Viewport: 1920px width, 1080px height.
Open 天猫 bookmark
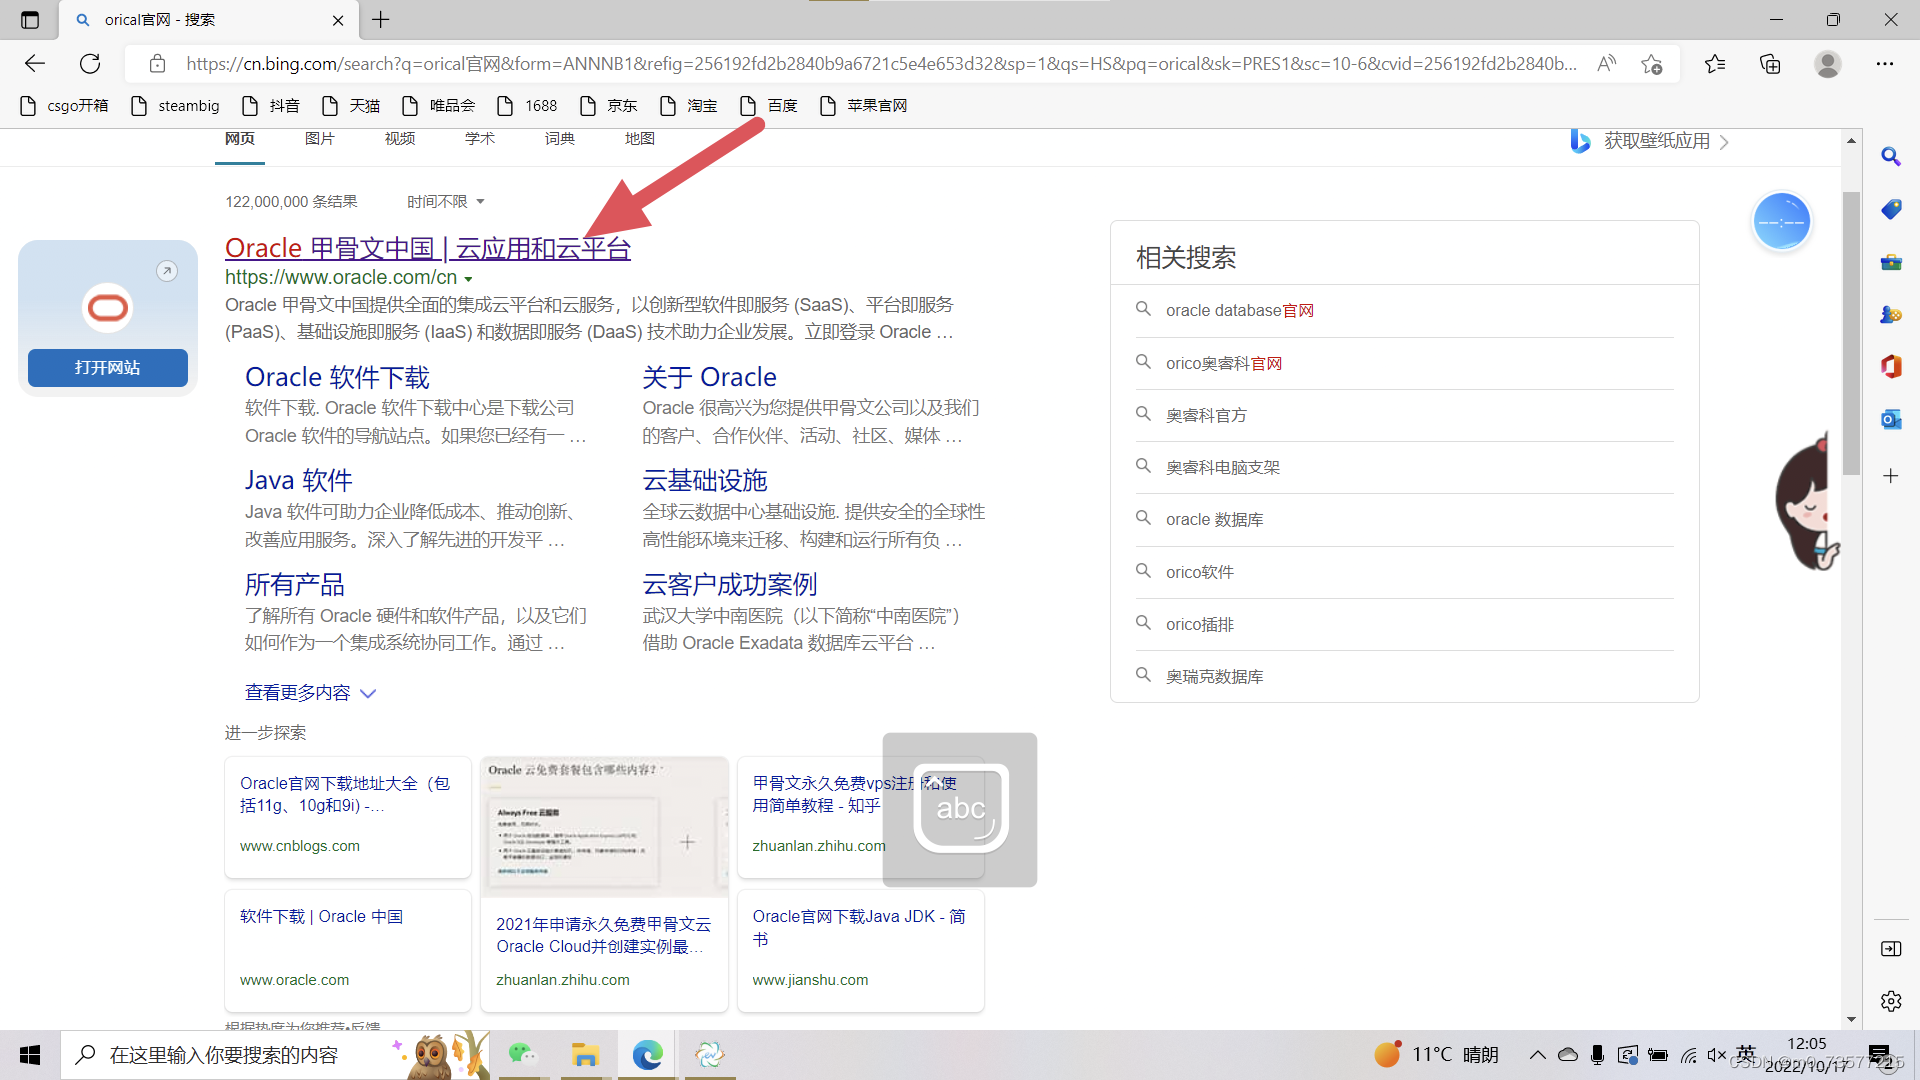350,105
